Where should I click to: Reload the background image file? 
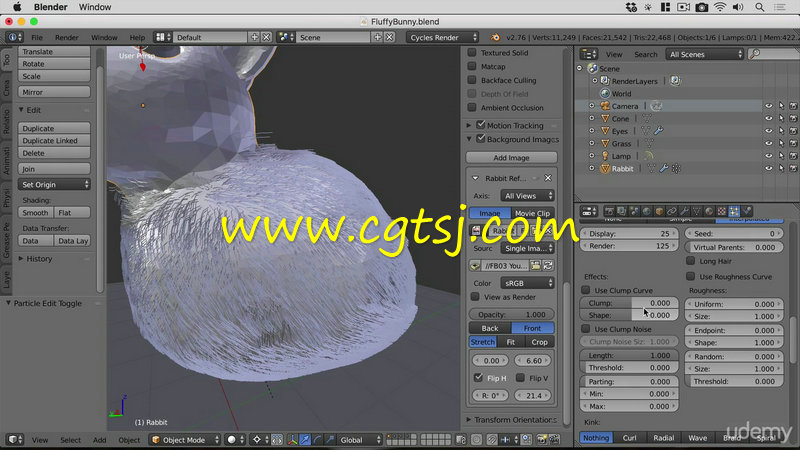point(548,265)
